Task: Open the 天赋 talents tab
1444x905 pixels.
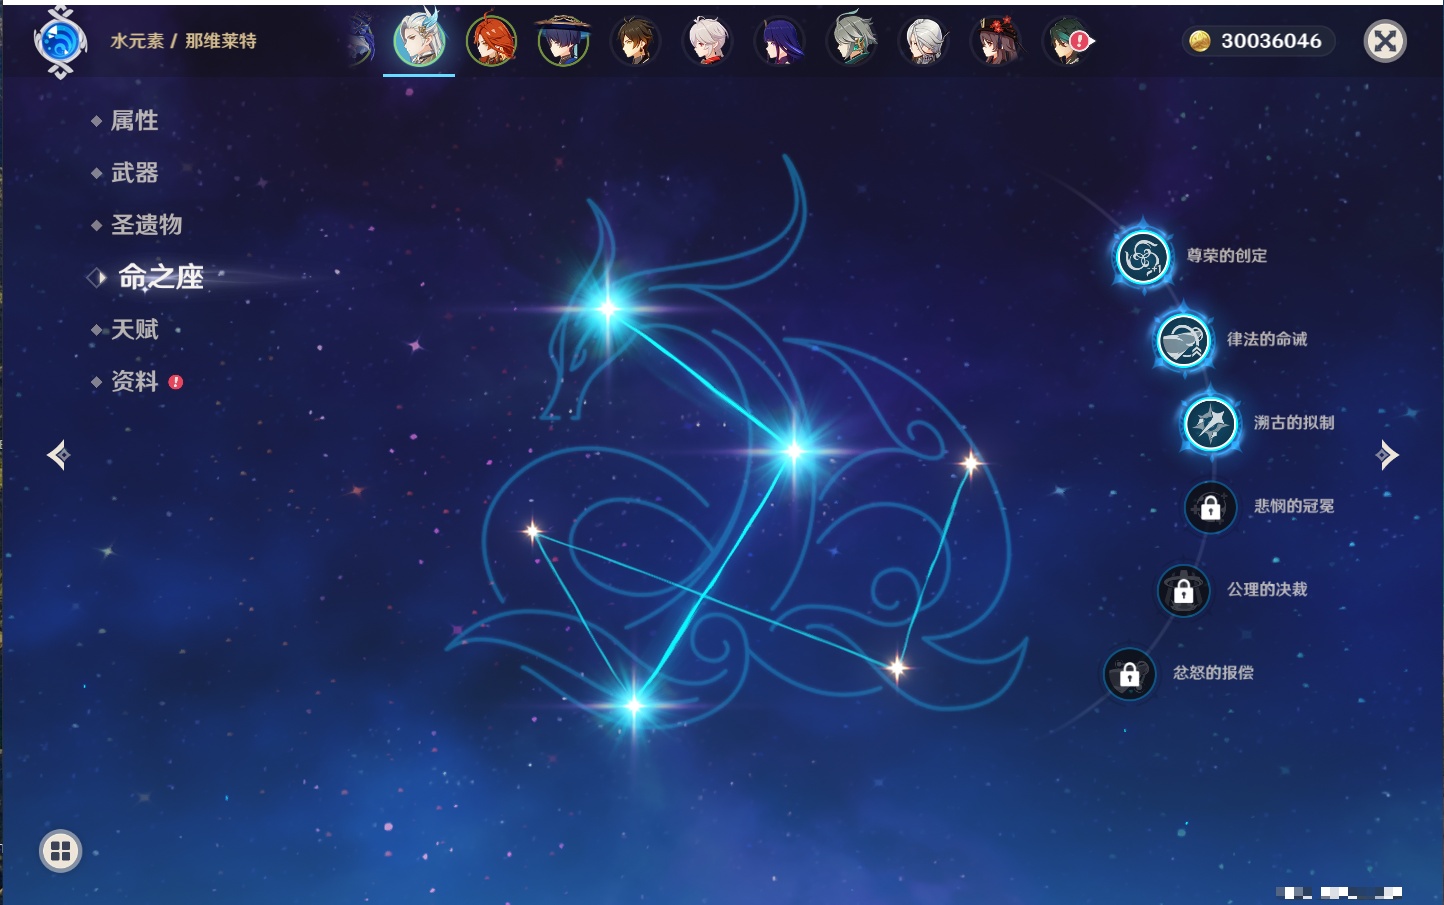Action: pyautogui.click(x=134, y=329)
